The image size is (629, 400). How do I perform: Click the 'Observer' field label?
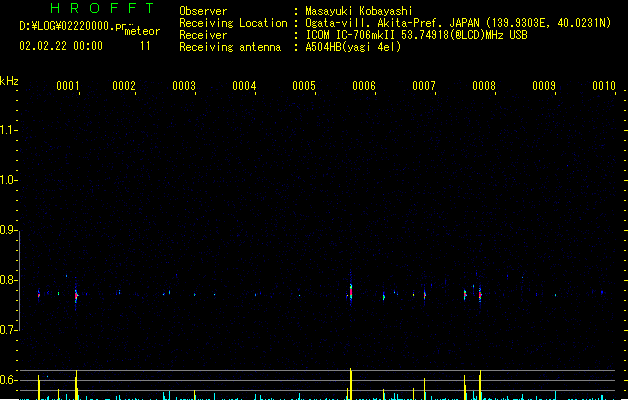203,11
